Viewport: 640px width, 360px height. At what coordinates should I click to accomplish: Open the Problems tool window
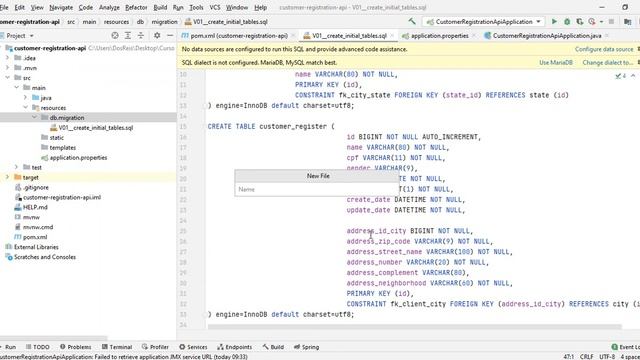[76, 347]
